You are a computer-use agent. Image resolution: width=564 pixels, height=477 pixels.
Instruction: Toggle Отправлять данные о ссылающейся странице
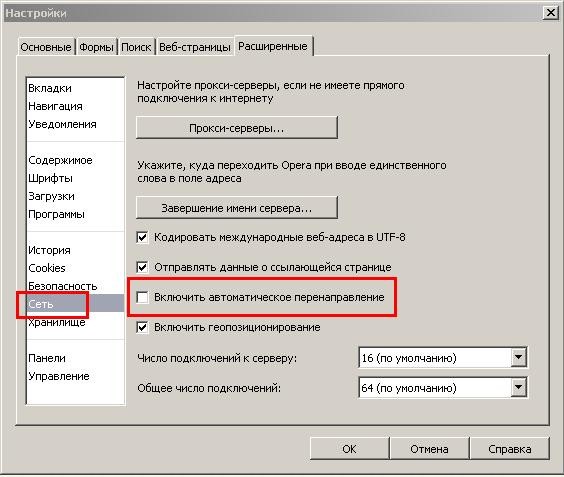(x=142, y=267)
